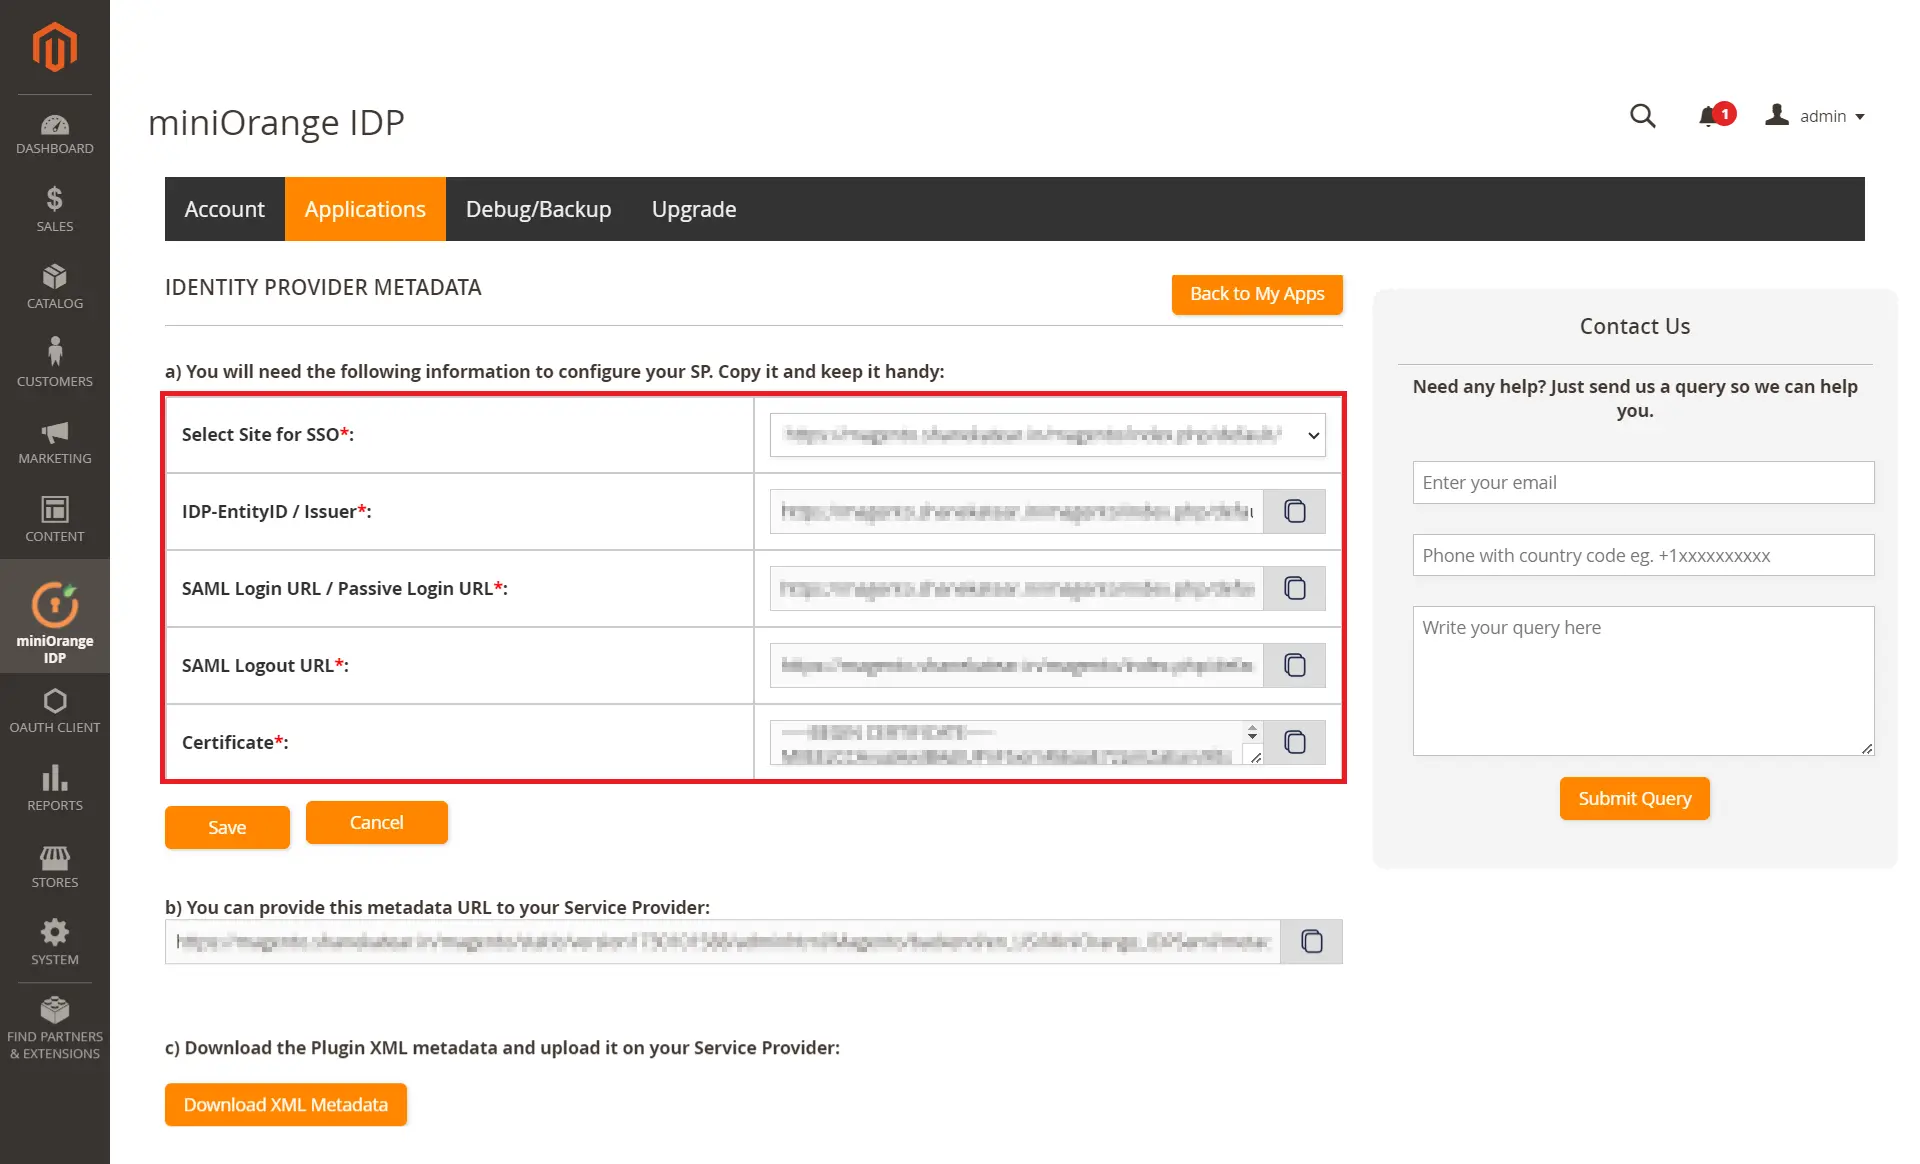
Task: Click the Submit Query button
Action: tap(1634, 798)
